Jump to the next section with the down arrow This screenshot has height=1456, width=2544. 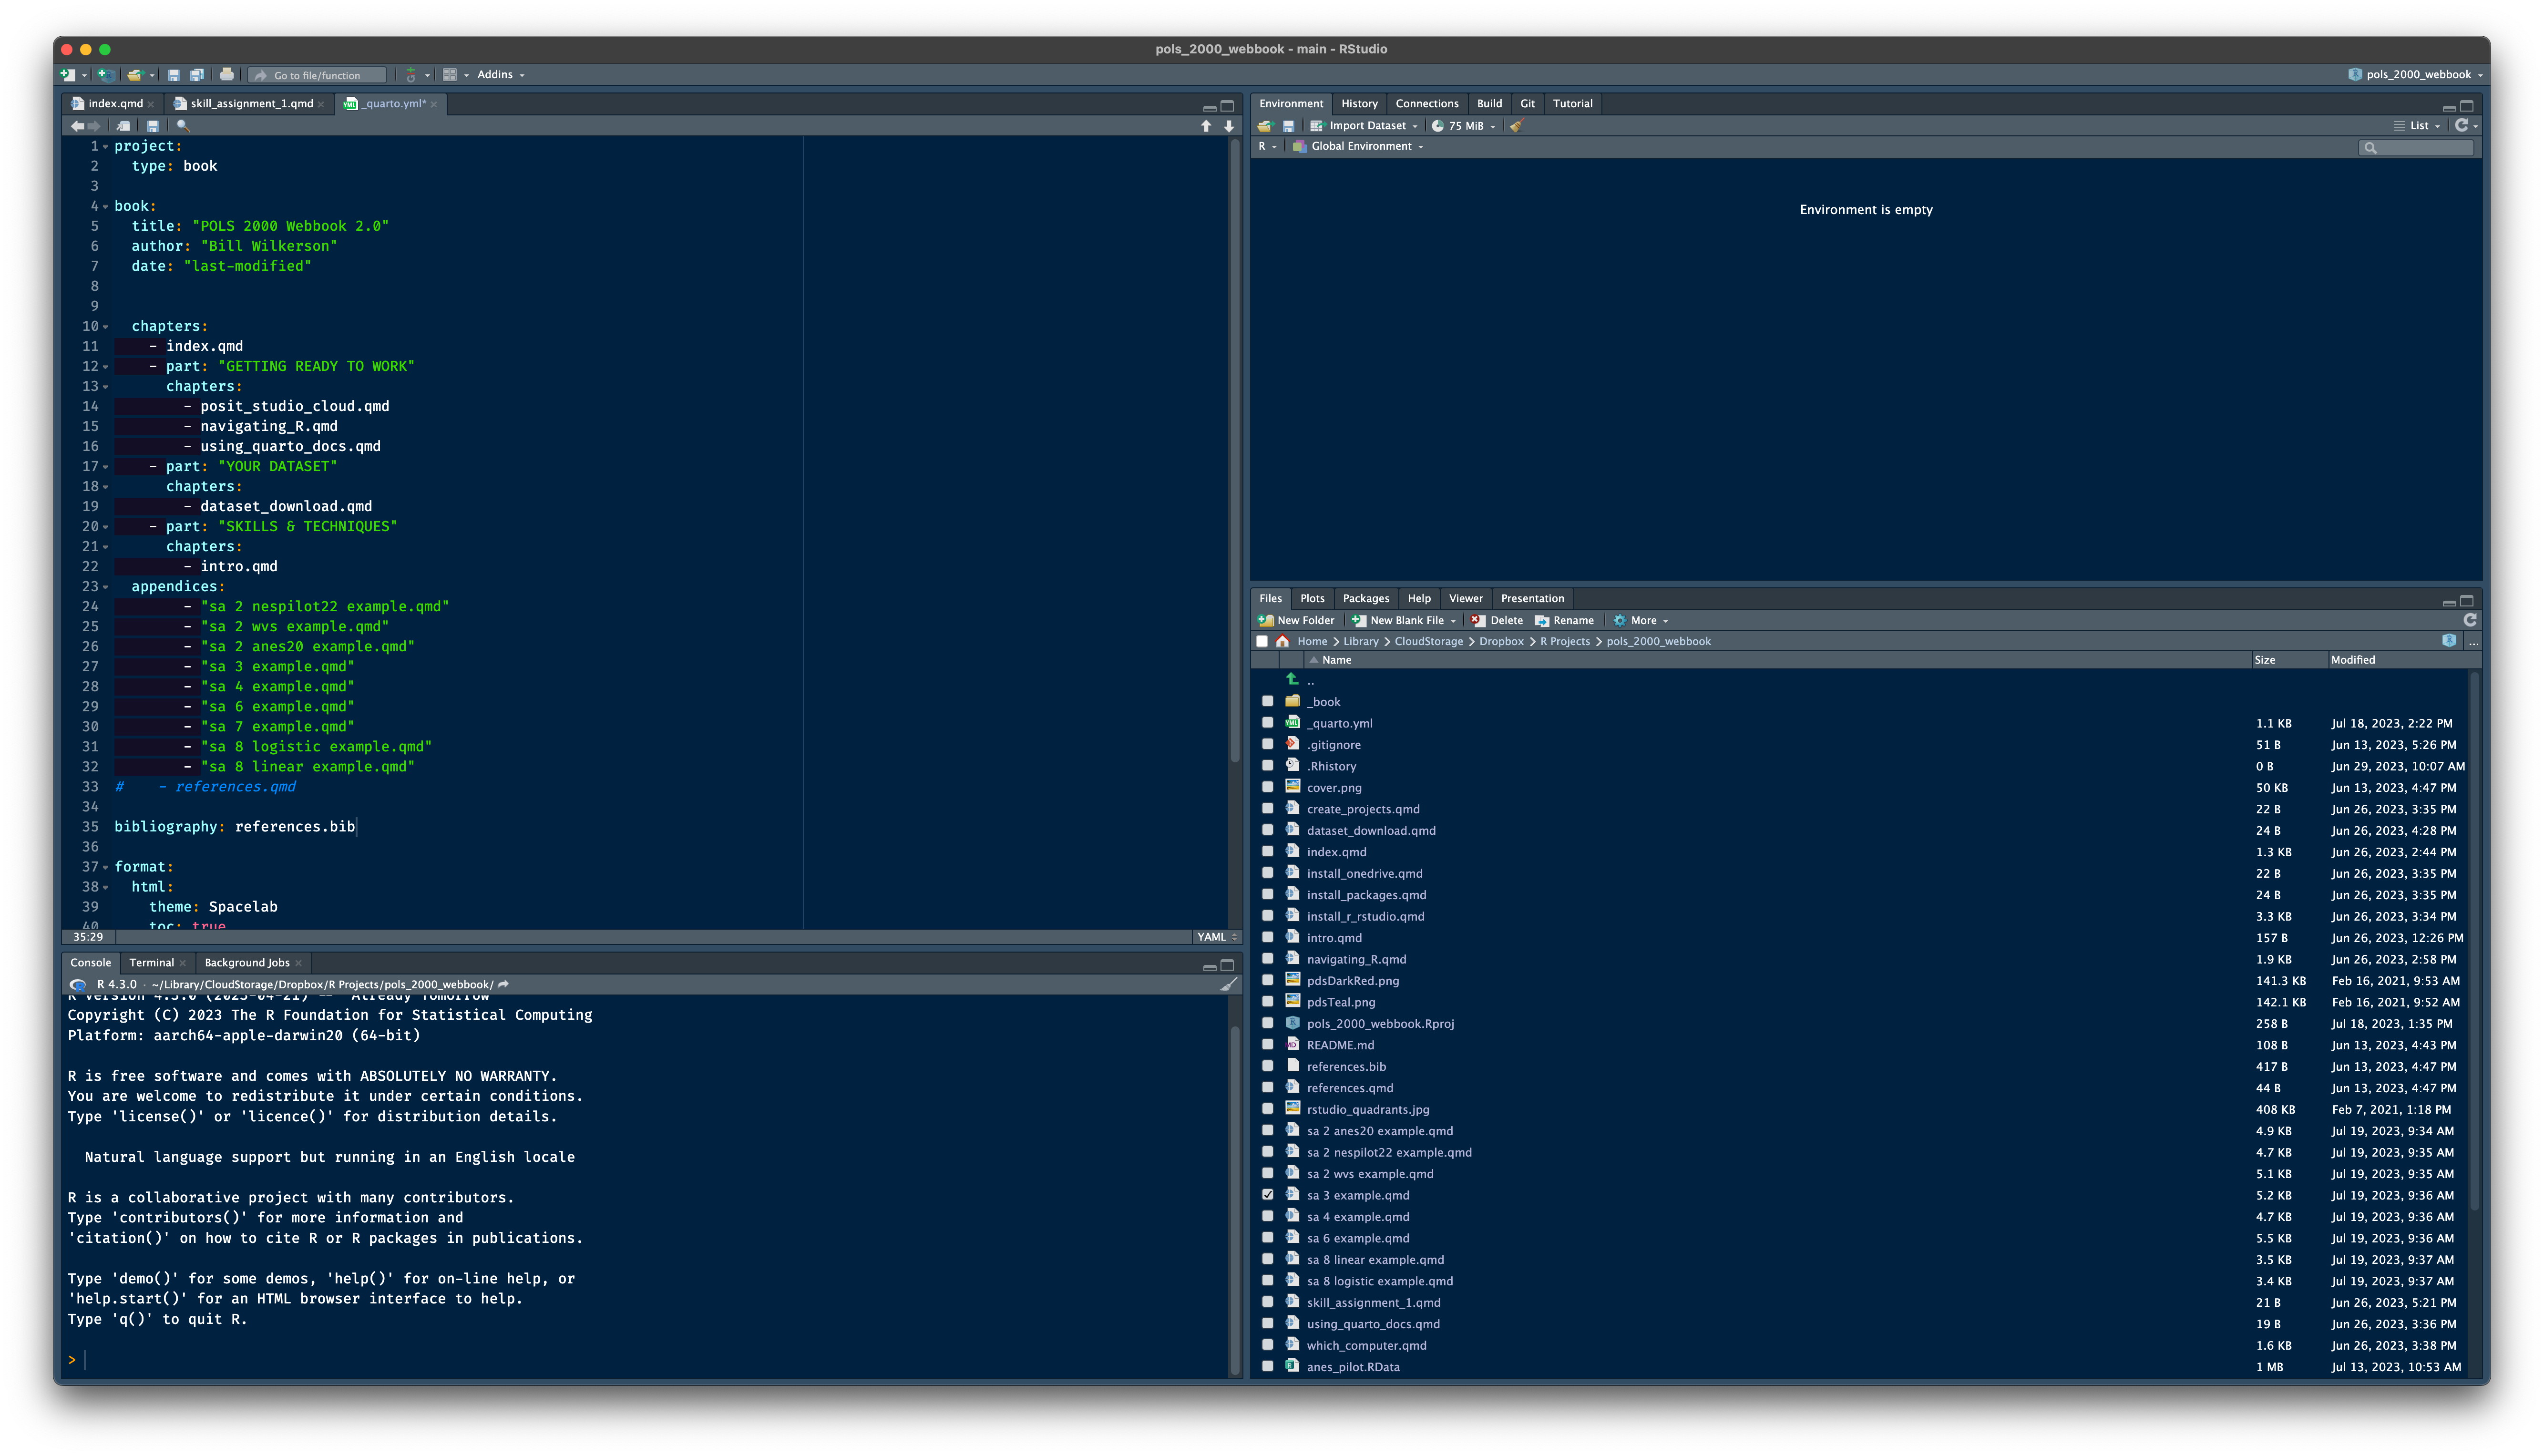tap(1229, 126)
